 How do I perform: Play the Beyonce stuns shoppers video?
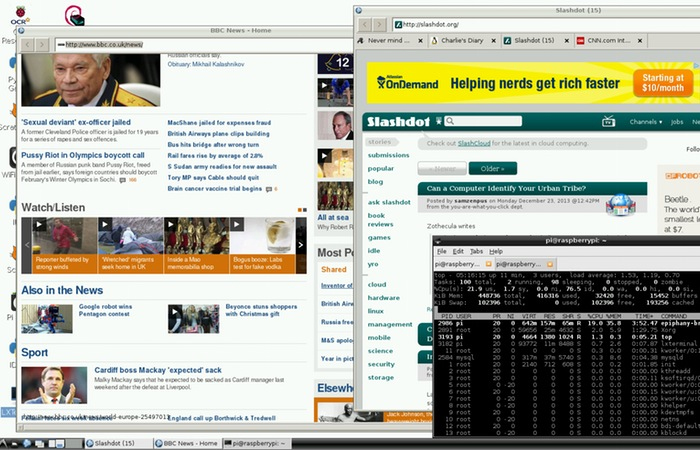[x=175, y=311]
